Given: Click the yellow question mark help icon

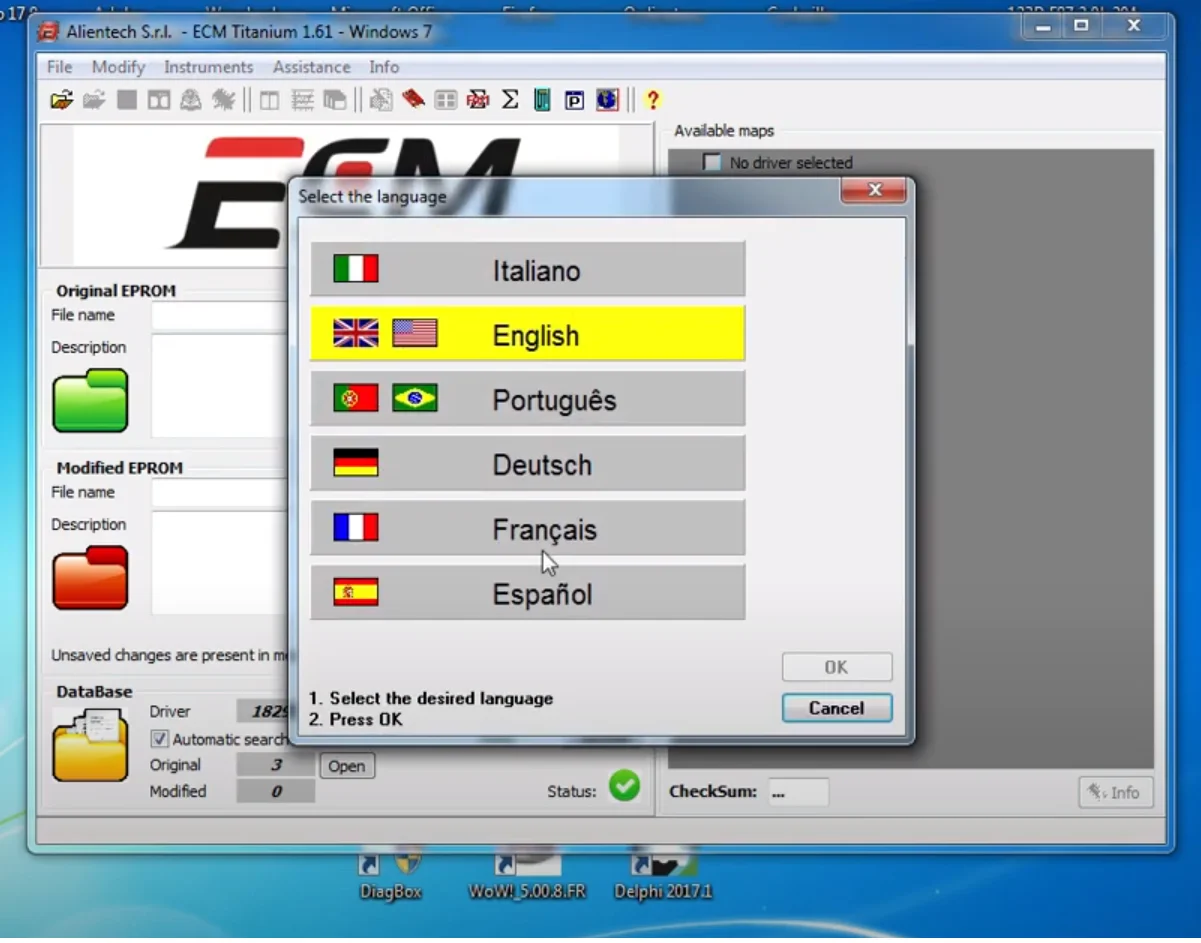Looking at the screenshot, I should coord(653,100).
